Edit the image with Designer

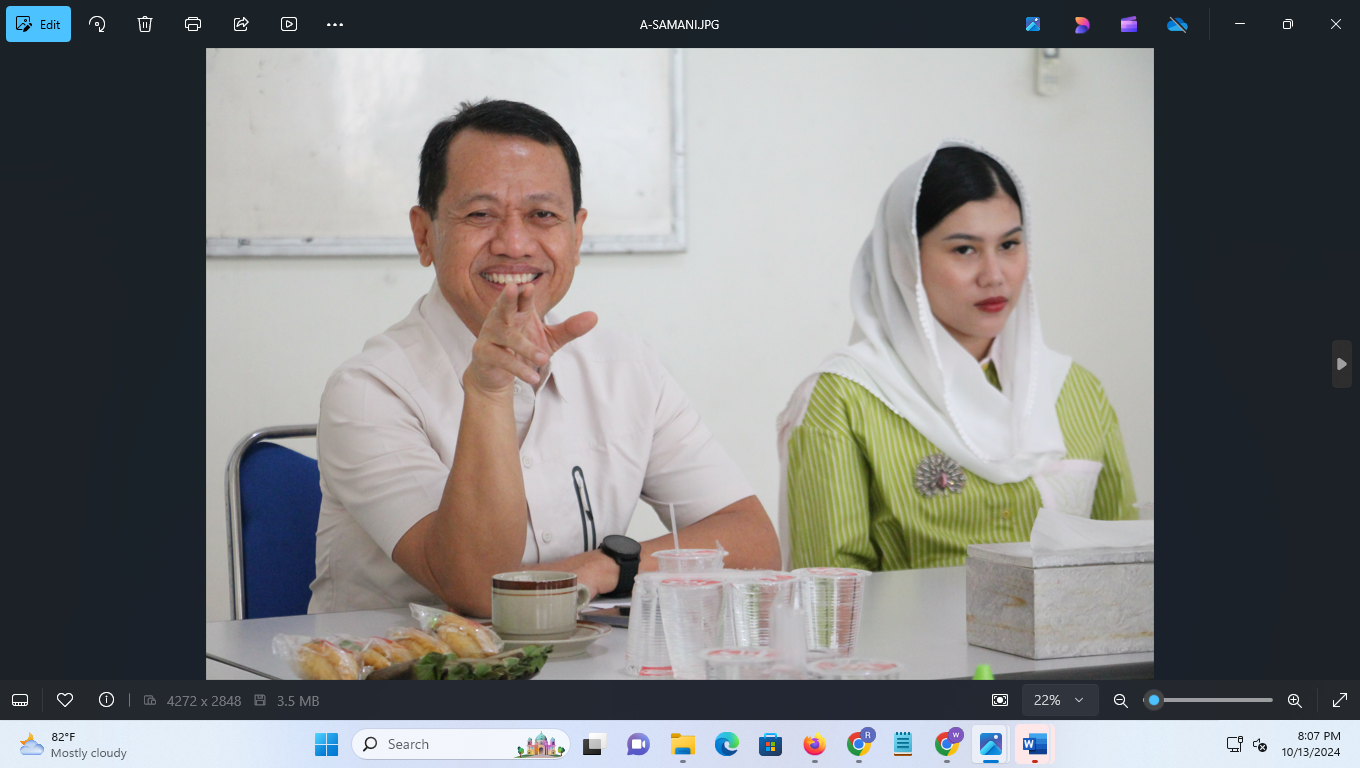[1081, 23]
